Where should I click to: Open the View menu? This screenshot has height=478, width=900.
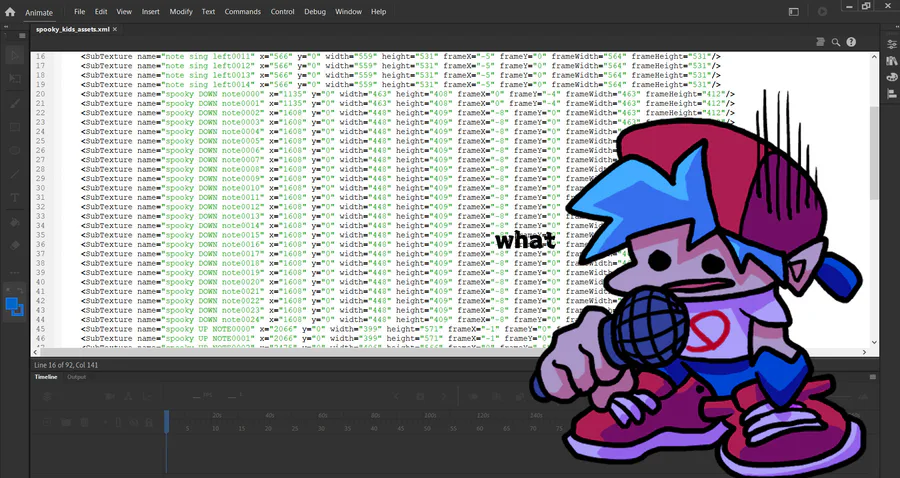tap(124, 11)
